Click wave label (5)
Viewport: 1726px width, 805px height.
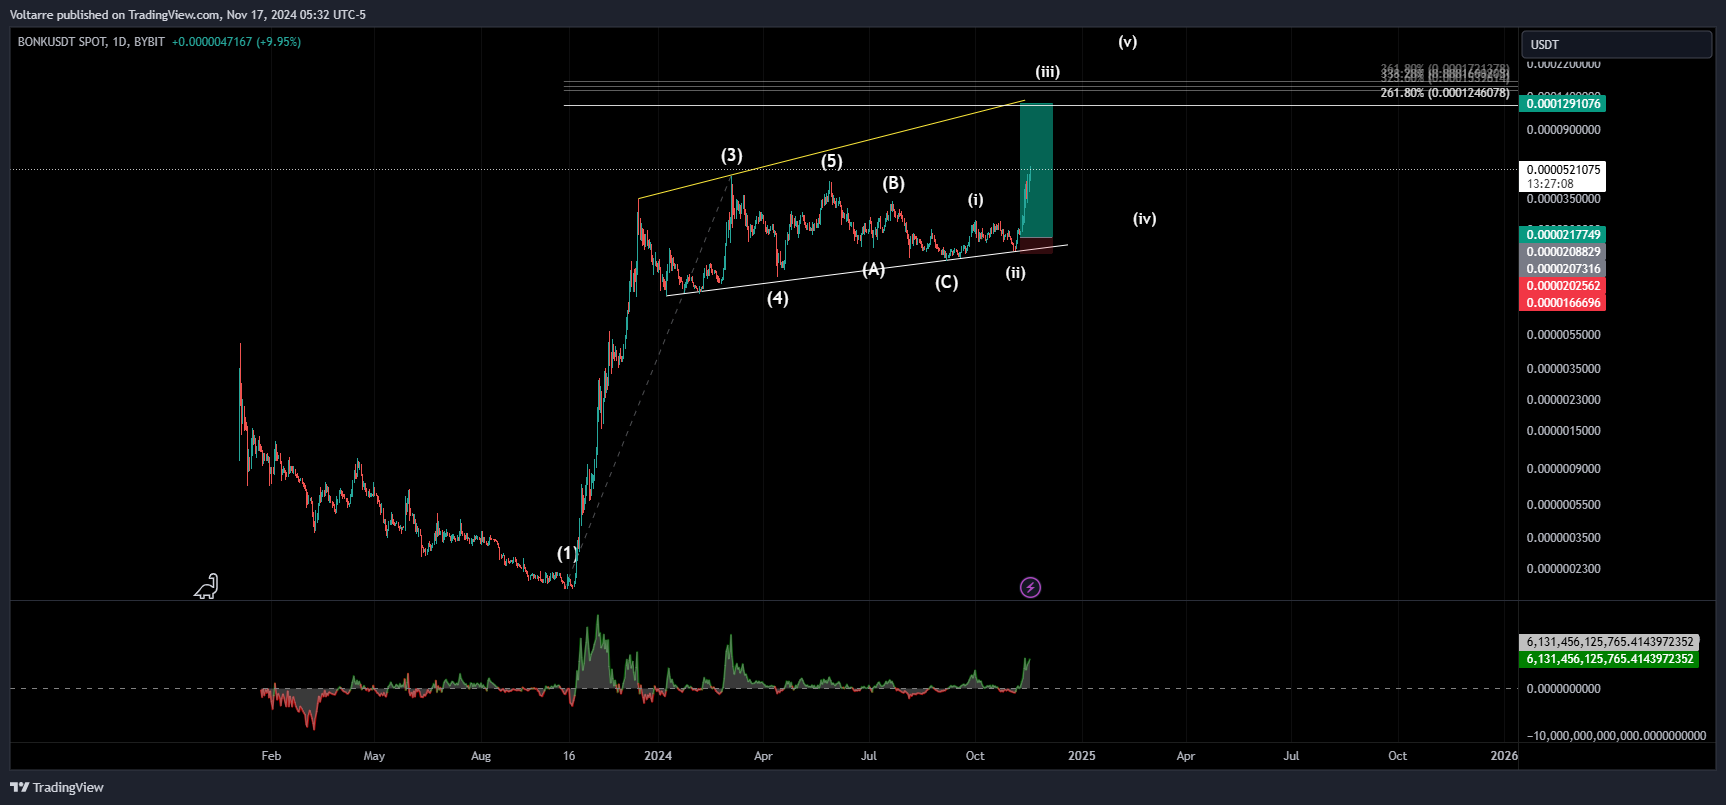[832, 161]
